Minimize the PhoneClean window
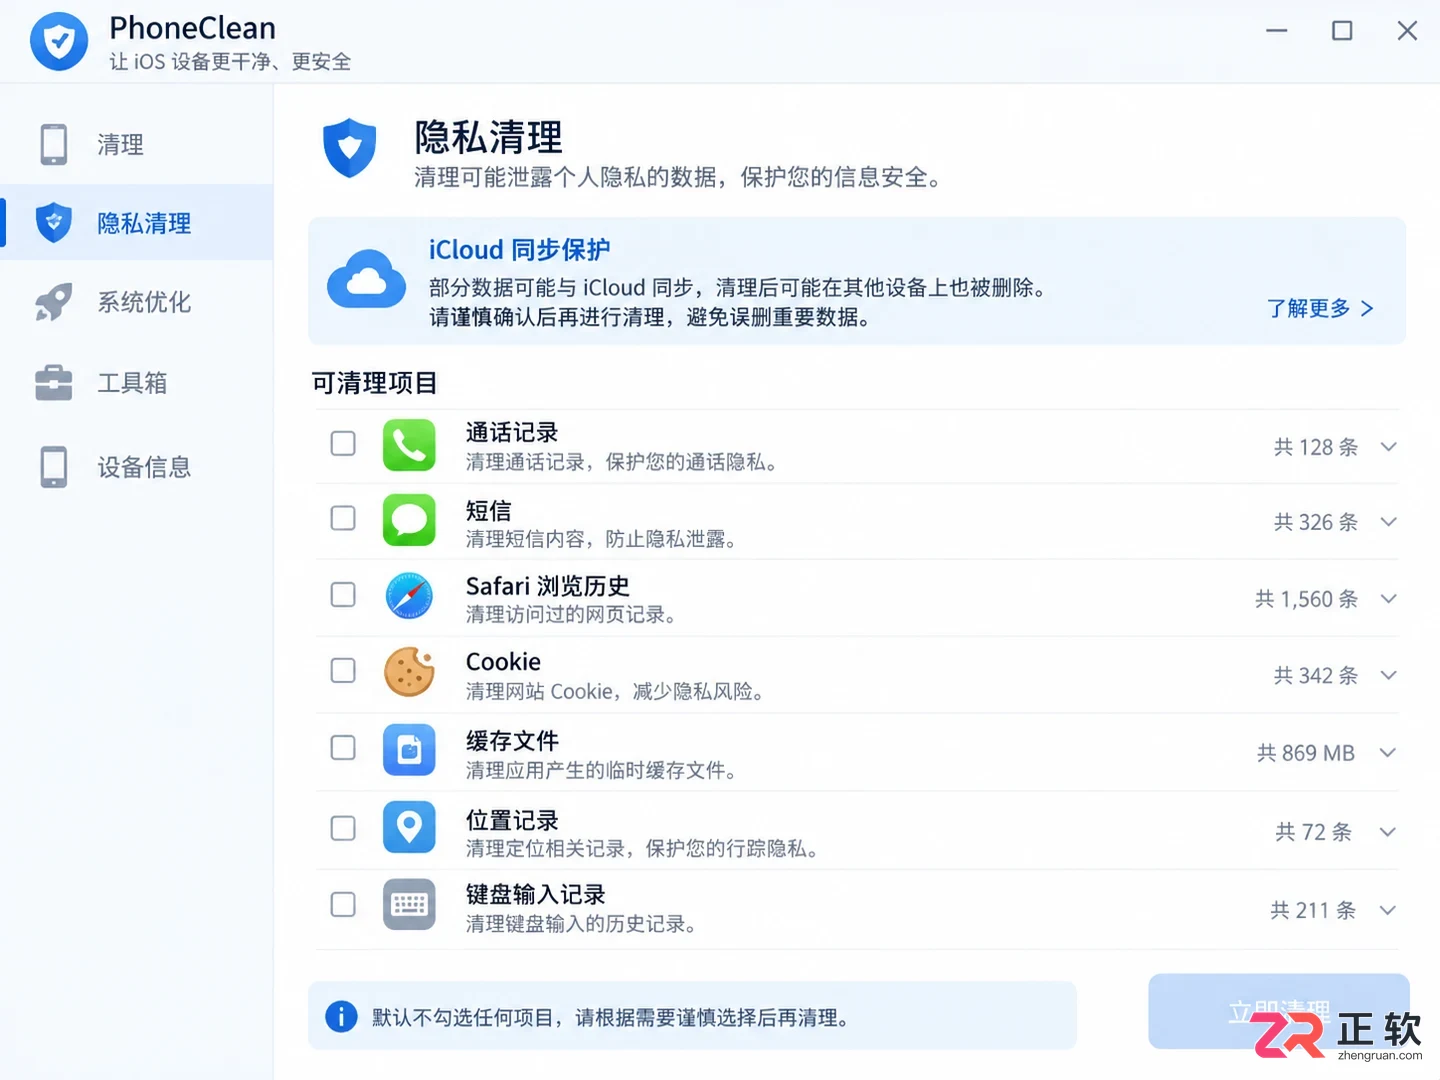 [x=1277, y=31]
